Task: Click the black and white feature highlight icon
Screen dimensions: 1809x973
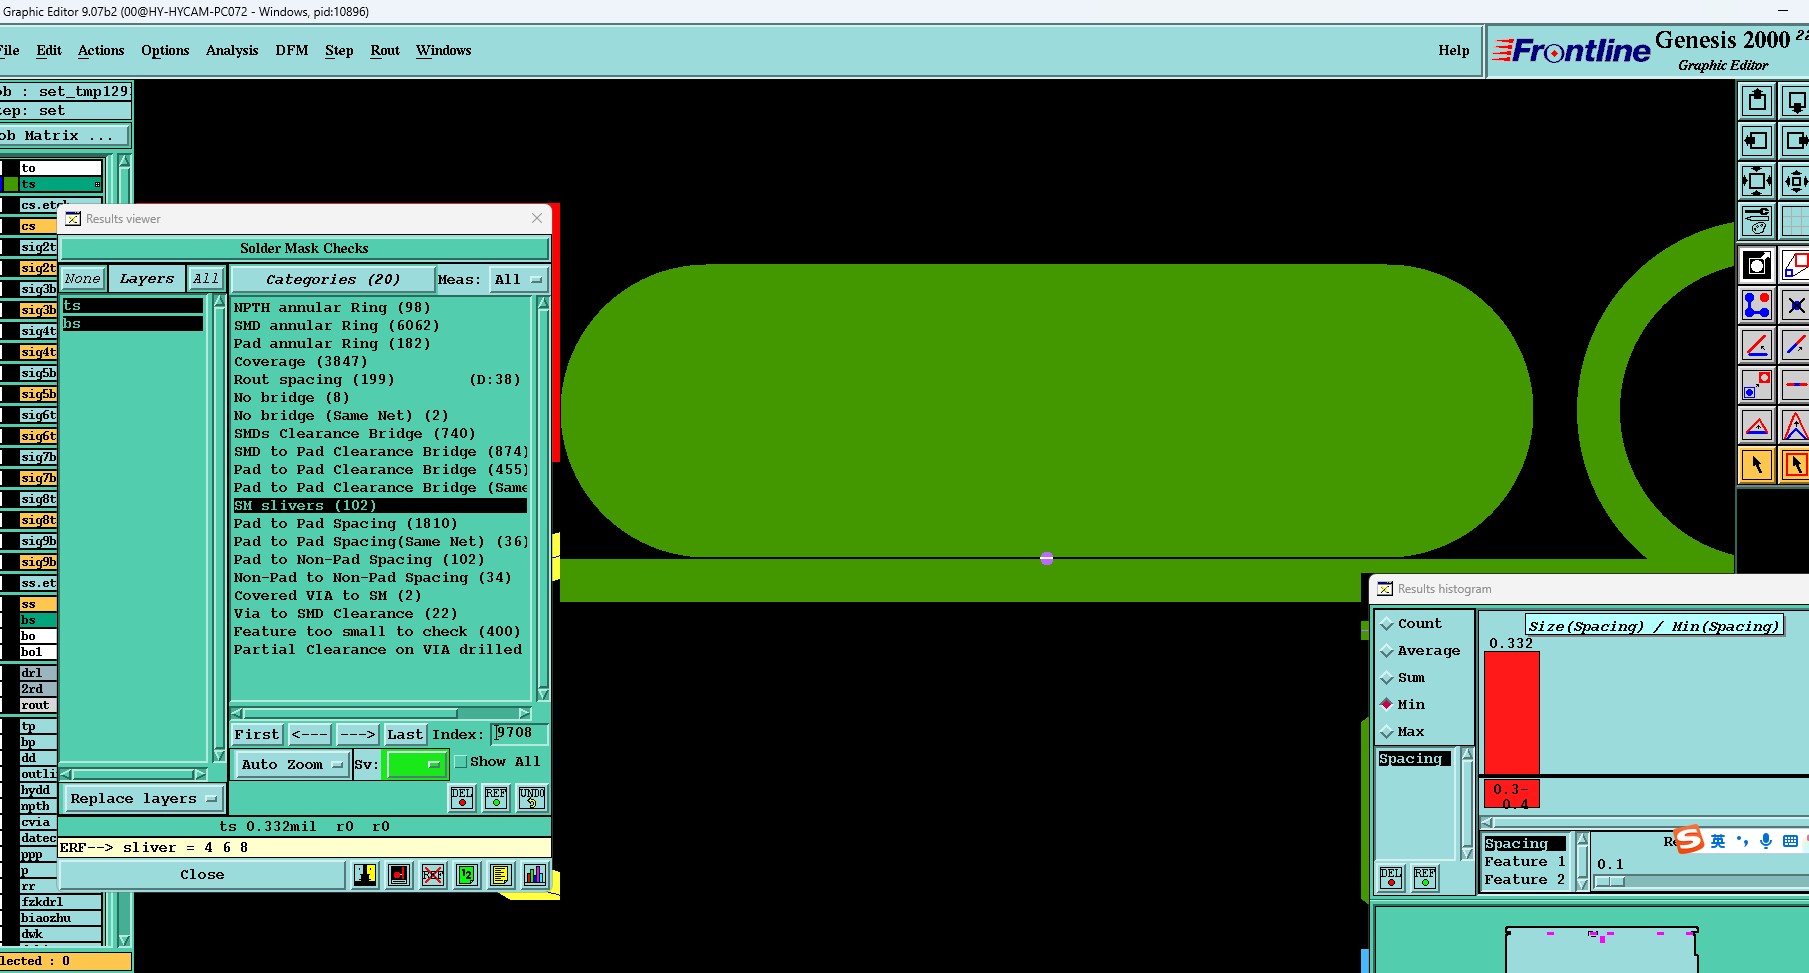Action: (x=1757, y=265)
